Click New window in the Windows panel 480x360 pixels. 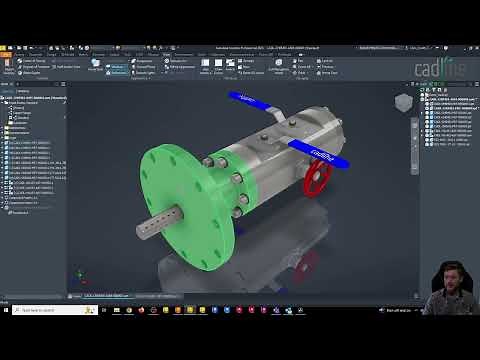tap(244, 67)
